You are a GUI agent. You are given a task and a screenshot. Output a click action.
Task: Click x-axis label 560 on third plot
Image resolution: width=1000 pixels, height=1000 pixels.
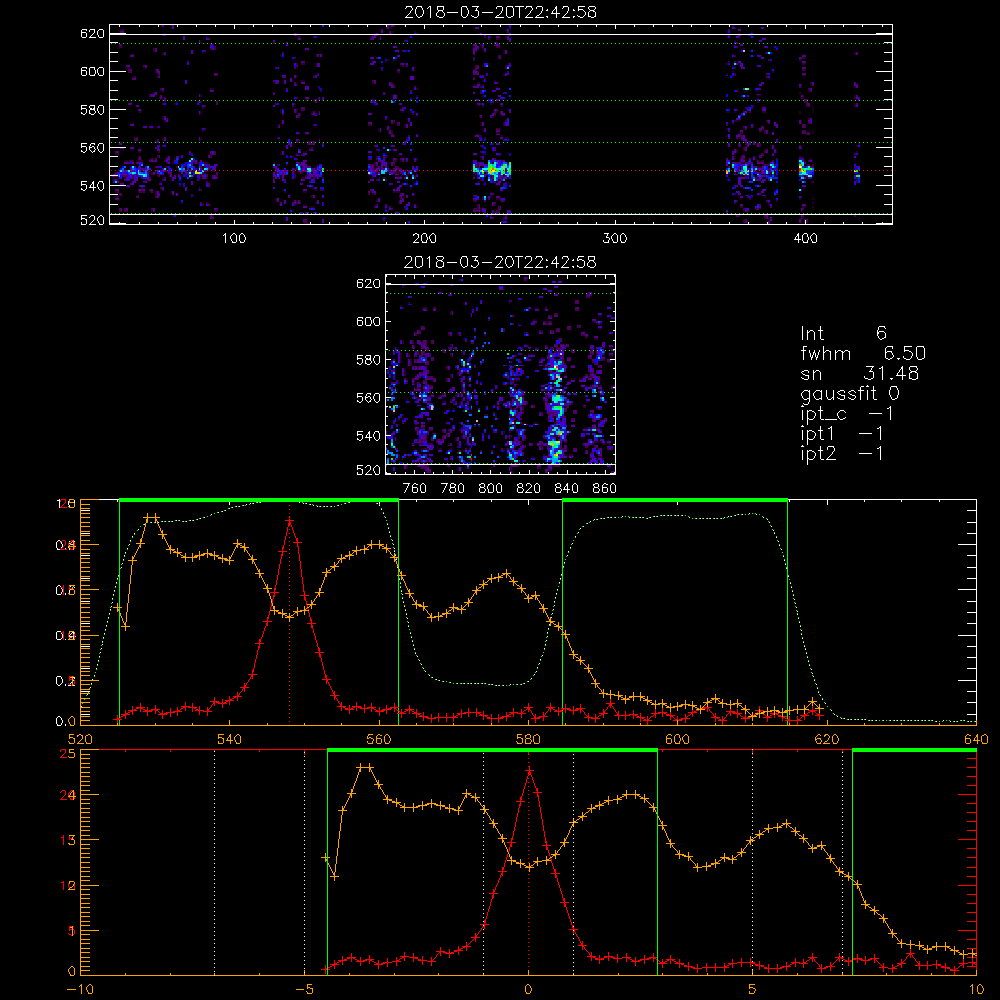(379, 740)
